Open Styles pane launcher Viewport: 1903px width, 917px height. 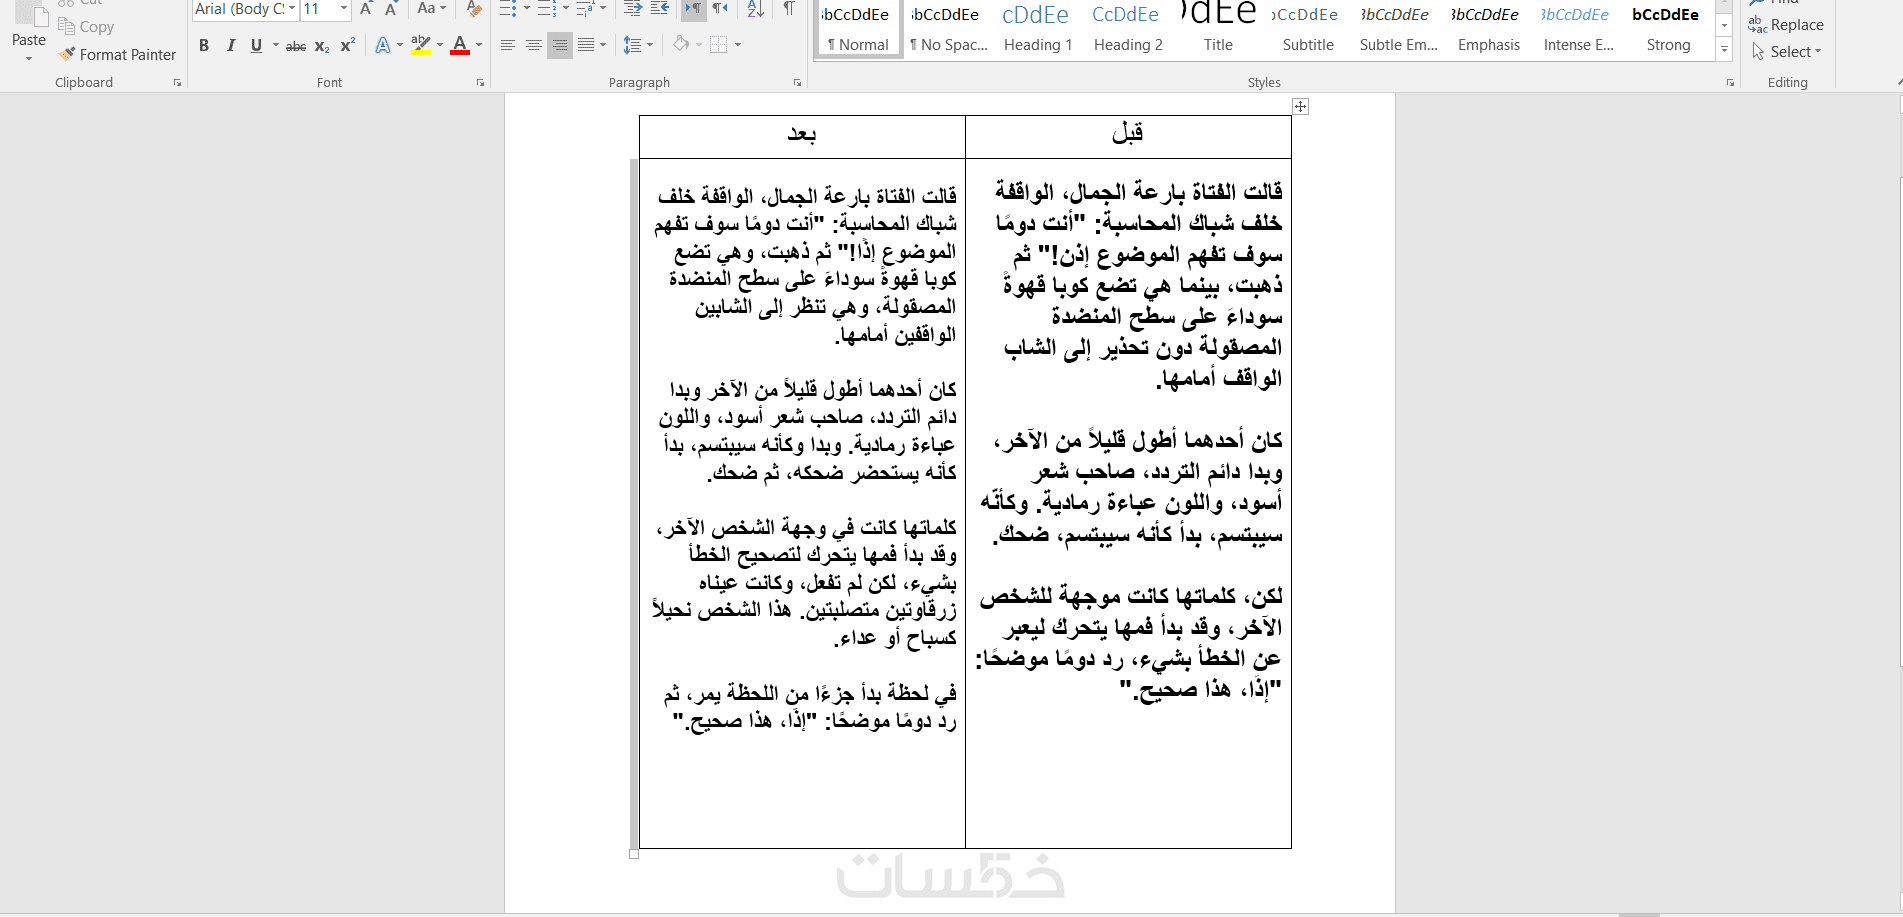[x=1731, y=83]
